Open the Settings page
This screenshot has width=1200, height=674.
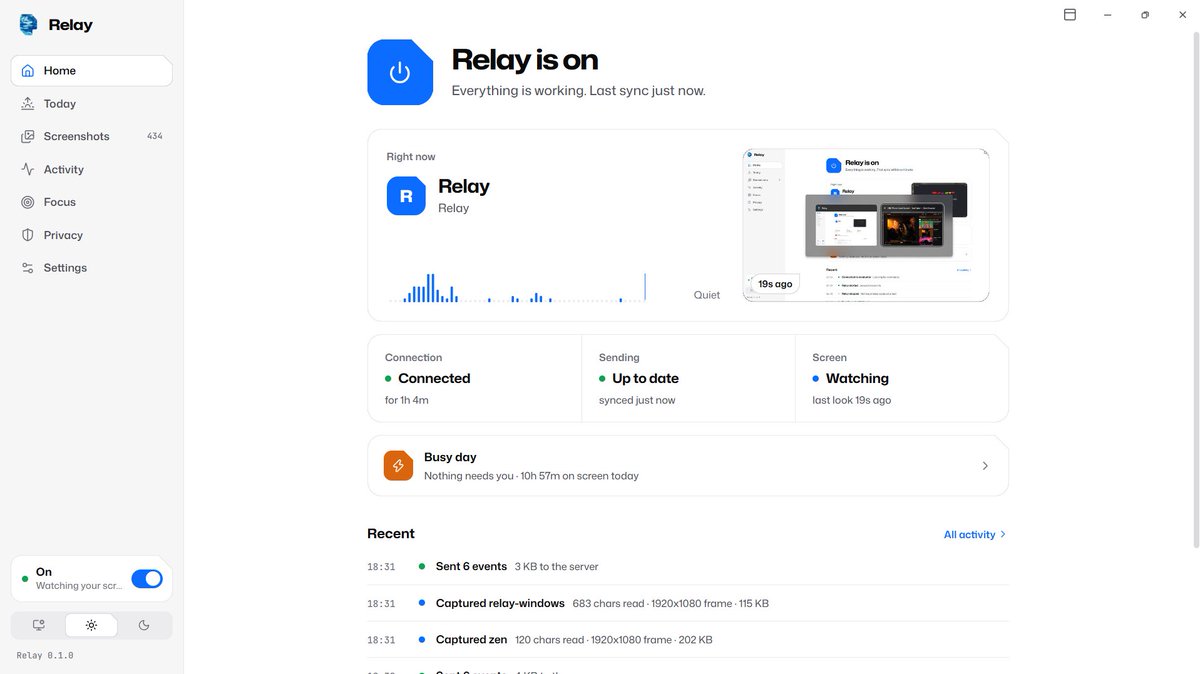(x=91, y=268)
